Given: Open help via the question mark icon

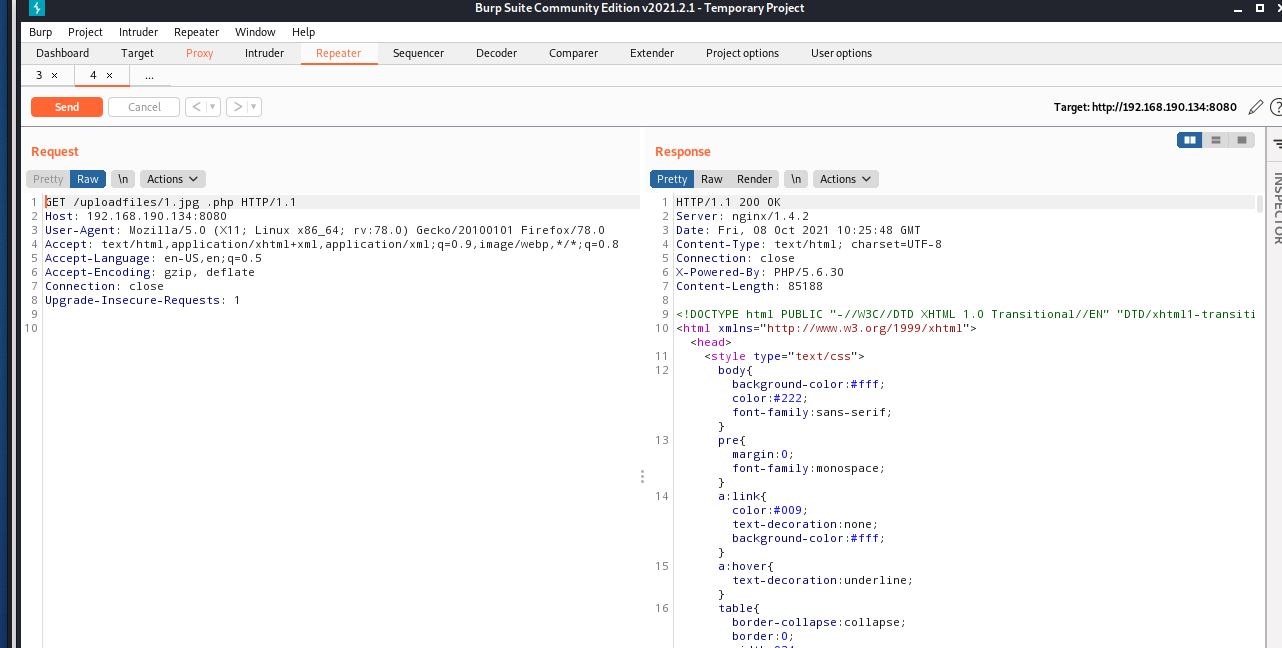Looking at the screenshot, I should (x=1276, y=107).
